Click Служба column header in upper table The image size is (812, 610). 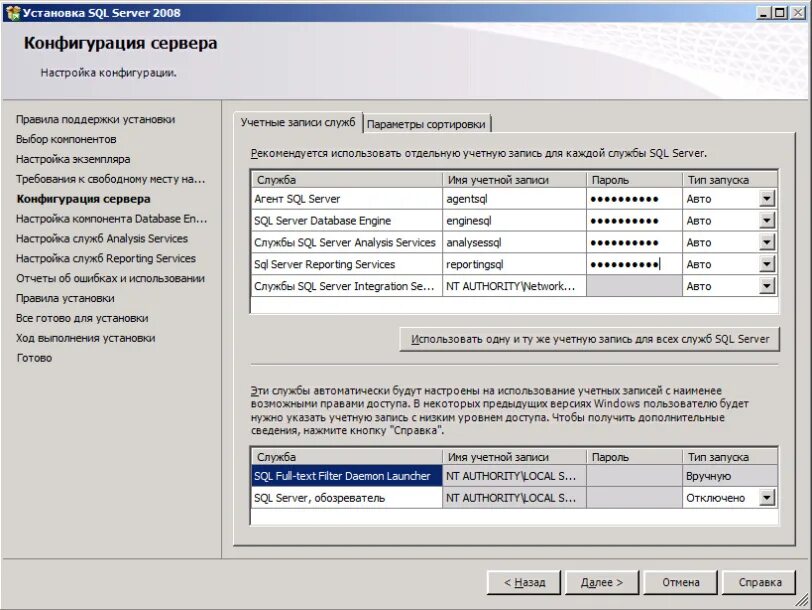[x=346, y=180]
